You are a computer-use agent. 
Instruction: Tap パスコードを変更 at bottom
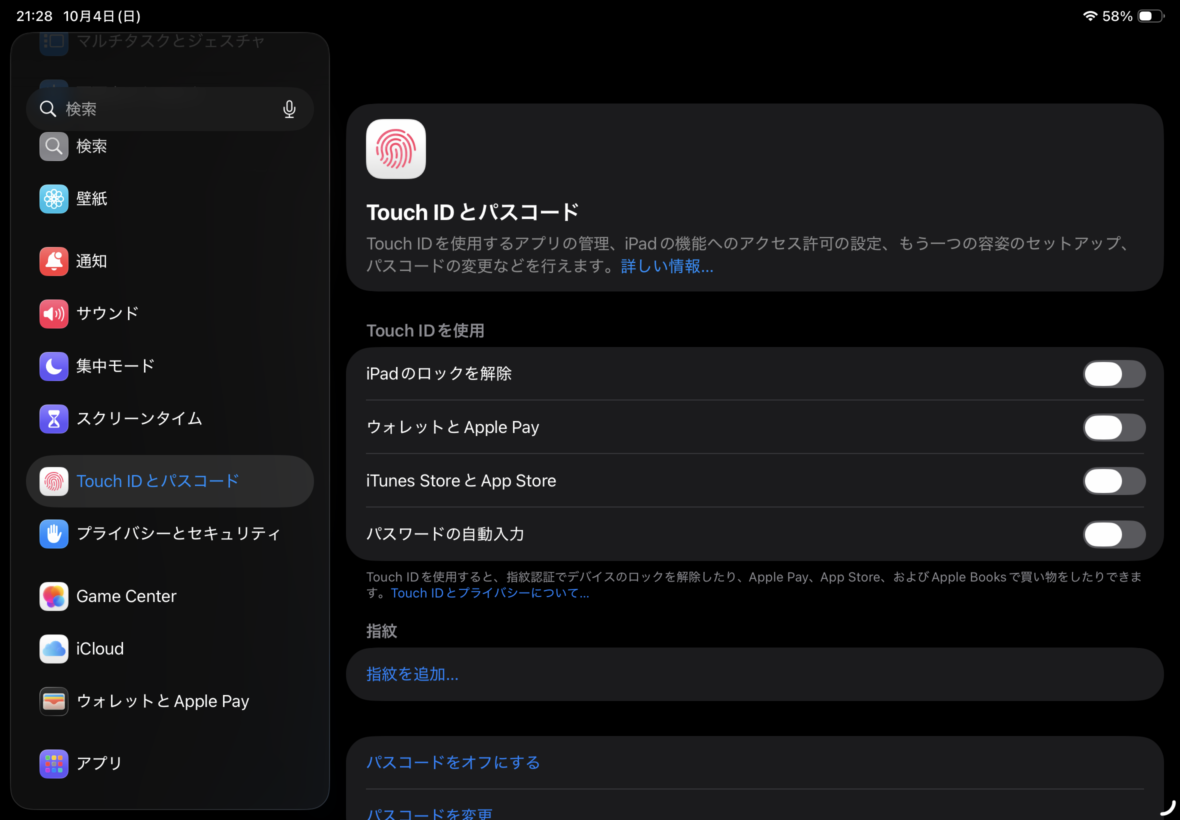430,813
